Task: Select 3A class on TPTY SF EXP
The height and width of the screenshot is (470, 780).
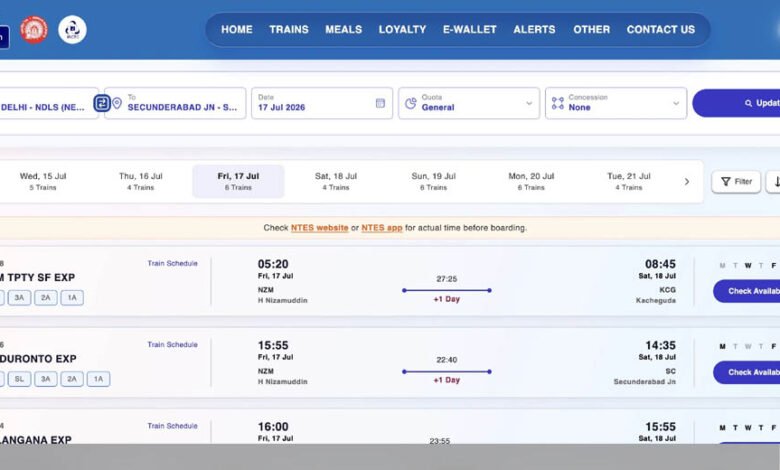Action: 19,297
